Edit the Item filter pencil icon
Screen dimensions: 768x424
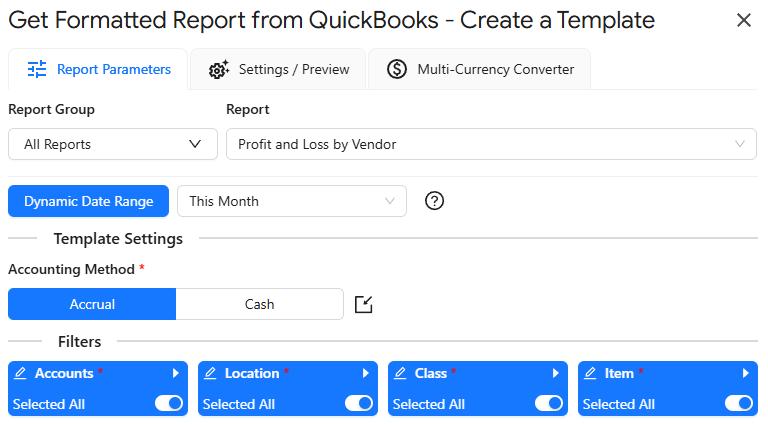(x=590, y=373)
